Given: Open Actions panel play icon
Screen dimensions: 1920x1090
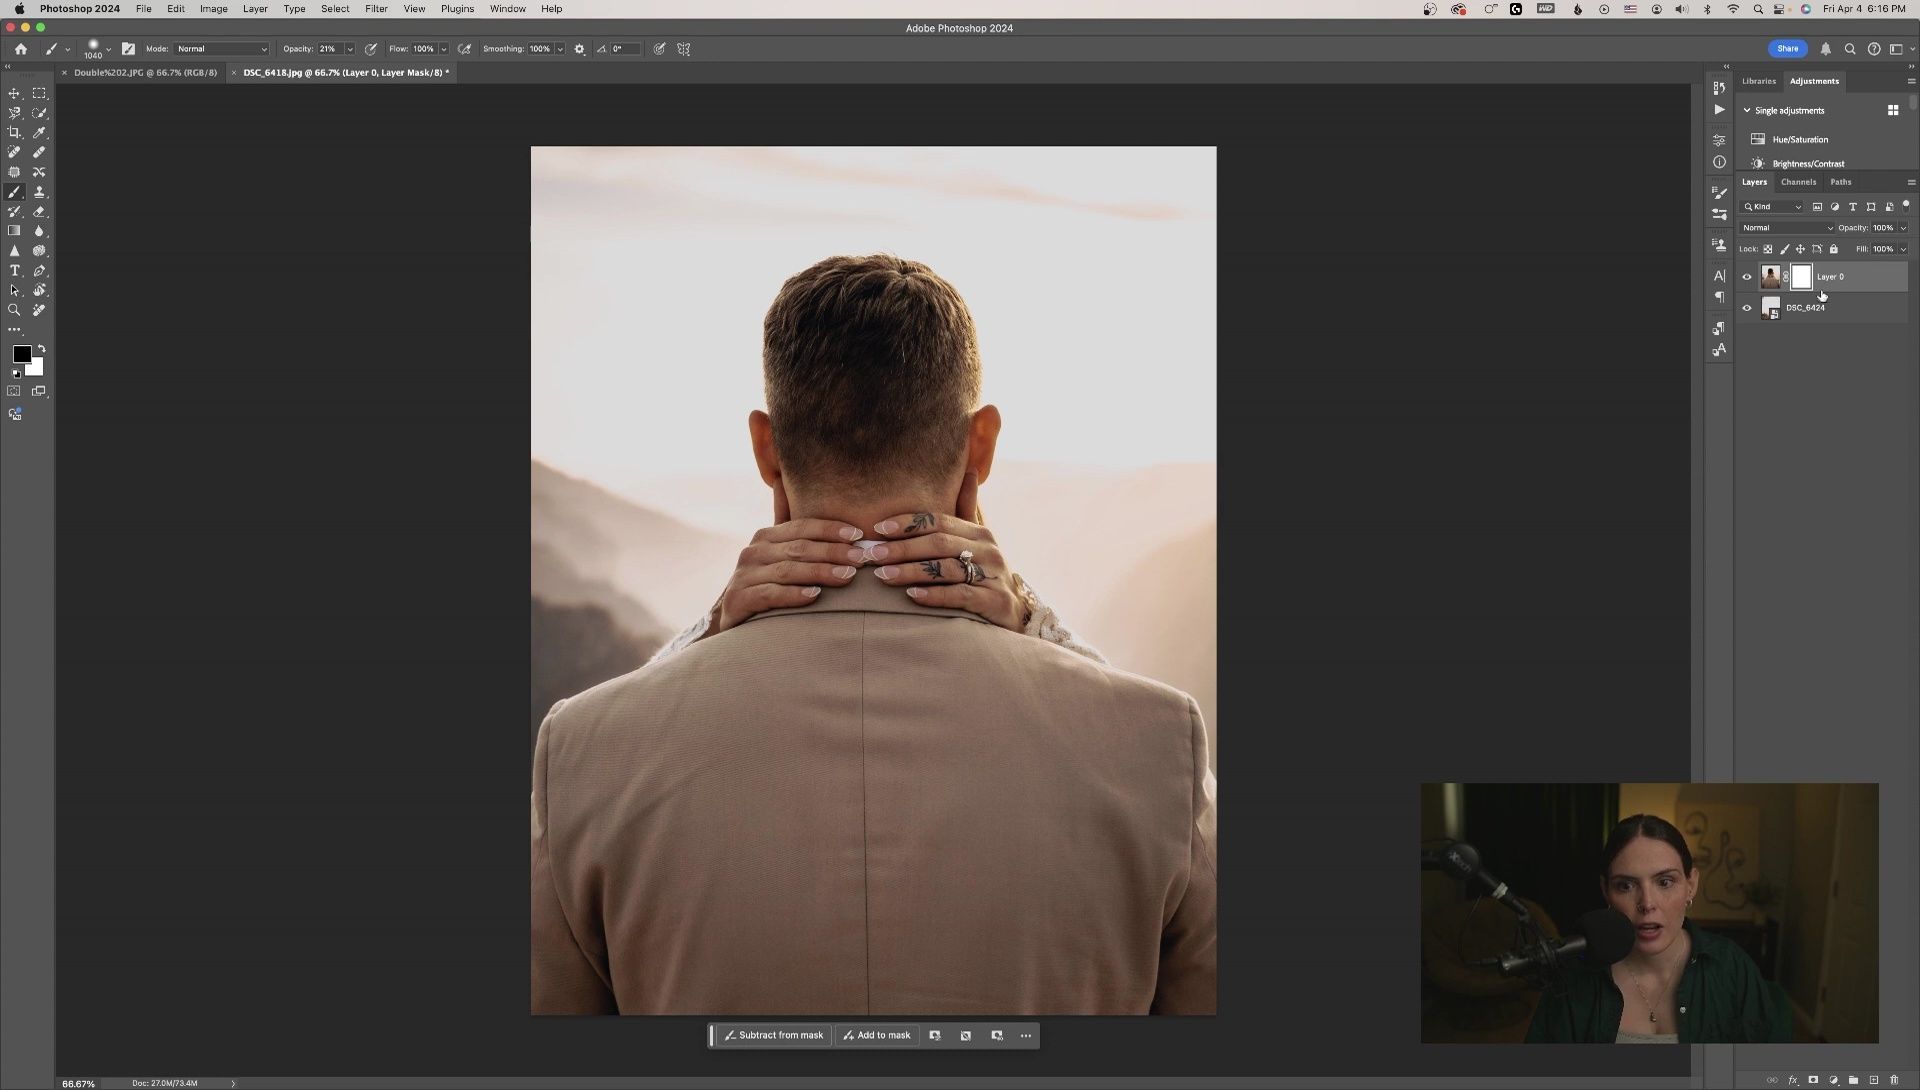Looking at the screenshot, I should pyautogui.click(x=1719, y=110).
